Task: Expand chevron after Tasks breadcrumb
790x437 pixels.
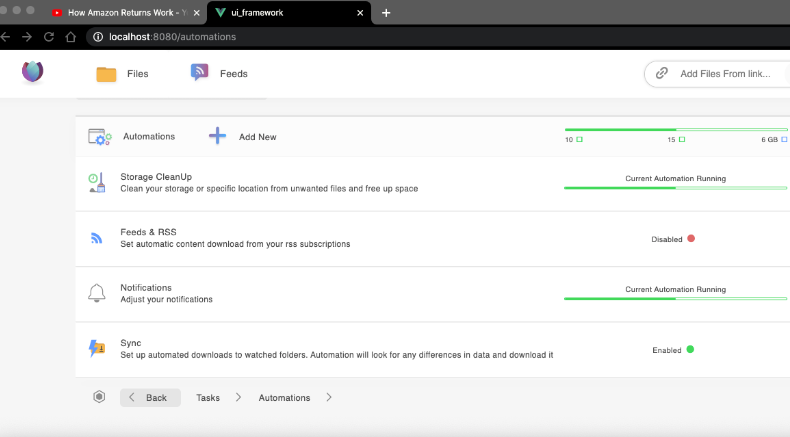Action: [238, 397]
